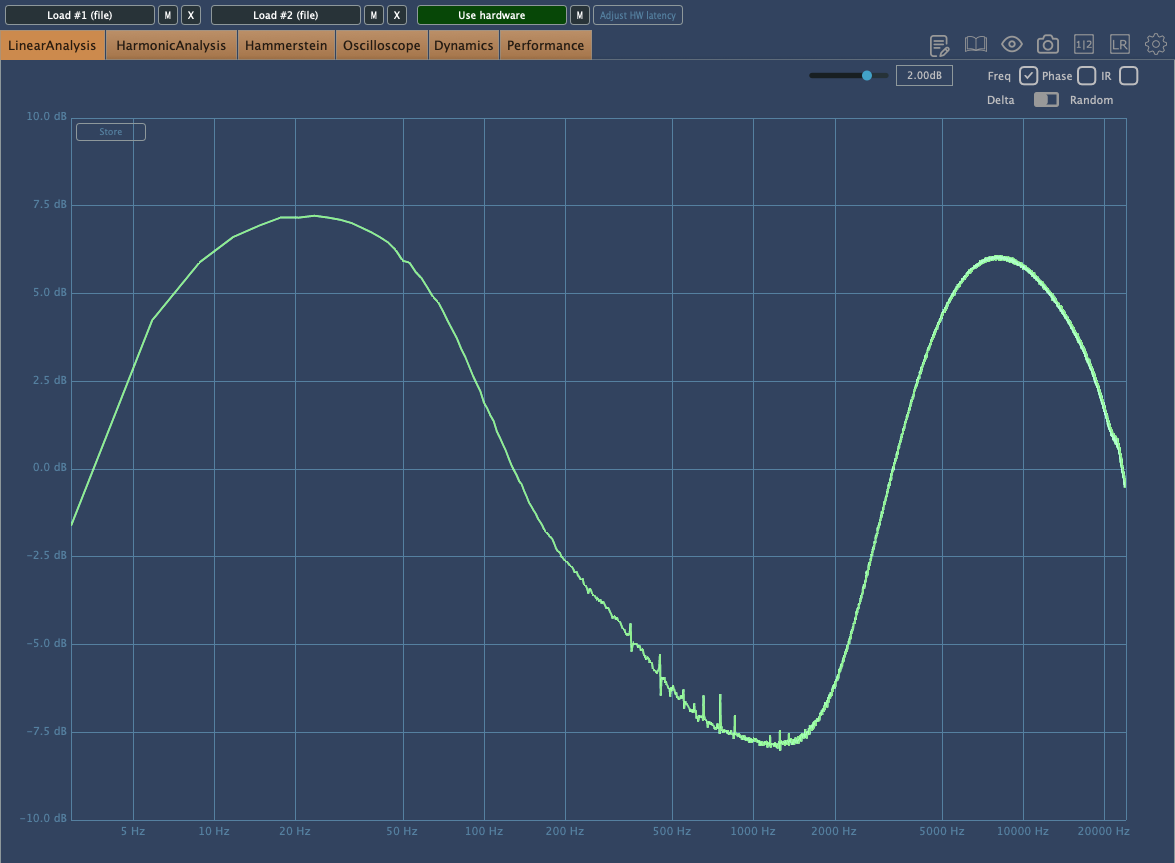Viewport: 1175px width, 863px height.
Task: Click the eye view icon
Action: 1011,44
